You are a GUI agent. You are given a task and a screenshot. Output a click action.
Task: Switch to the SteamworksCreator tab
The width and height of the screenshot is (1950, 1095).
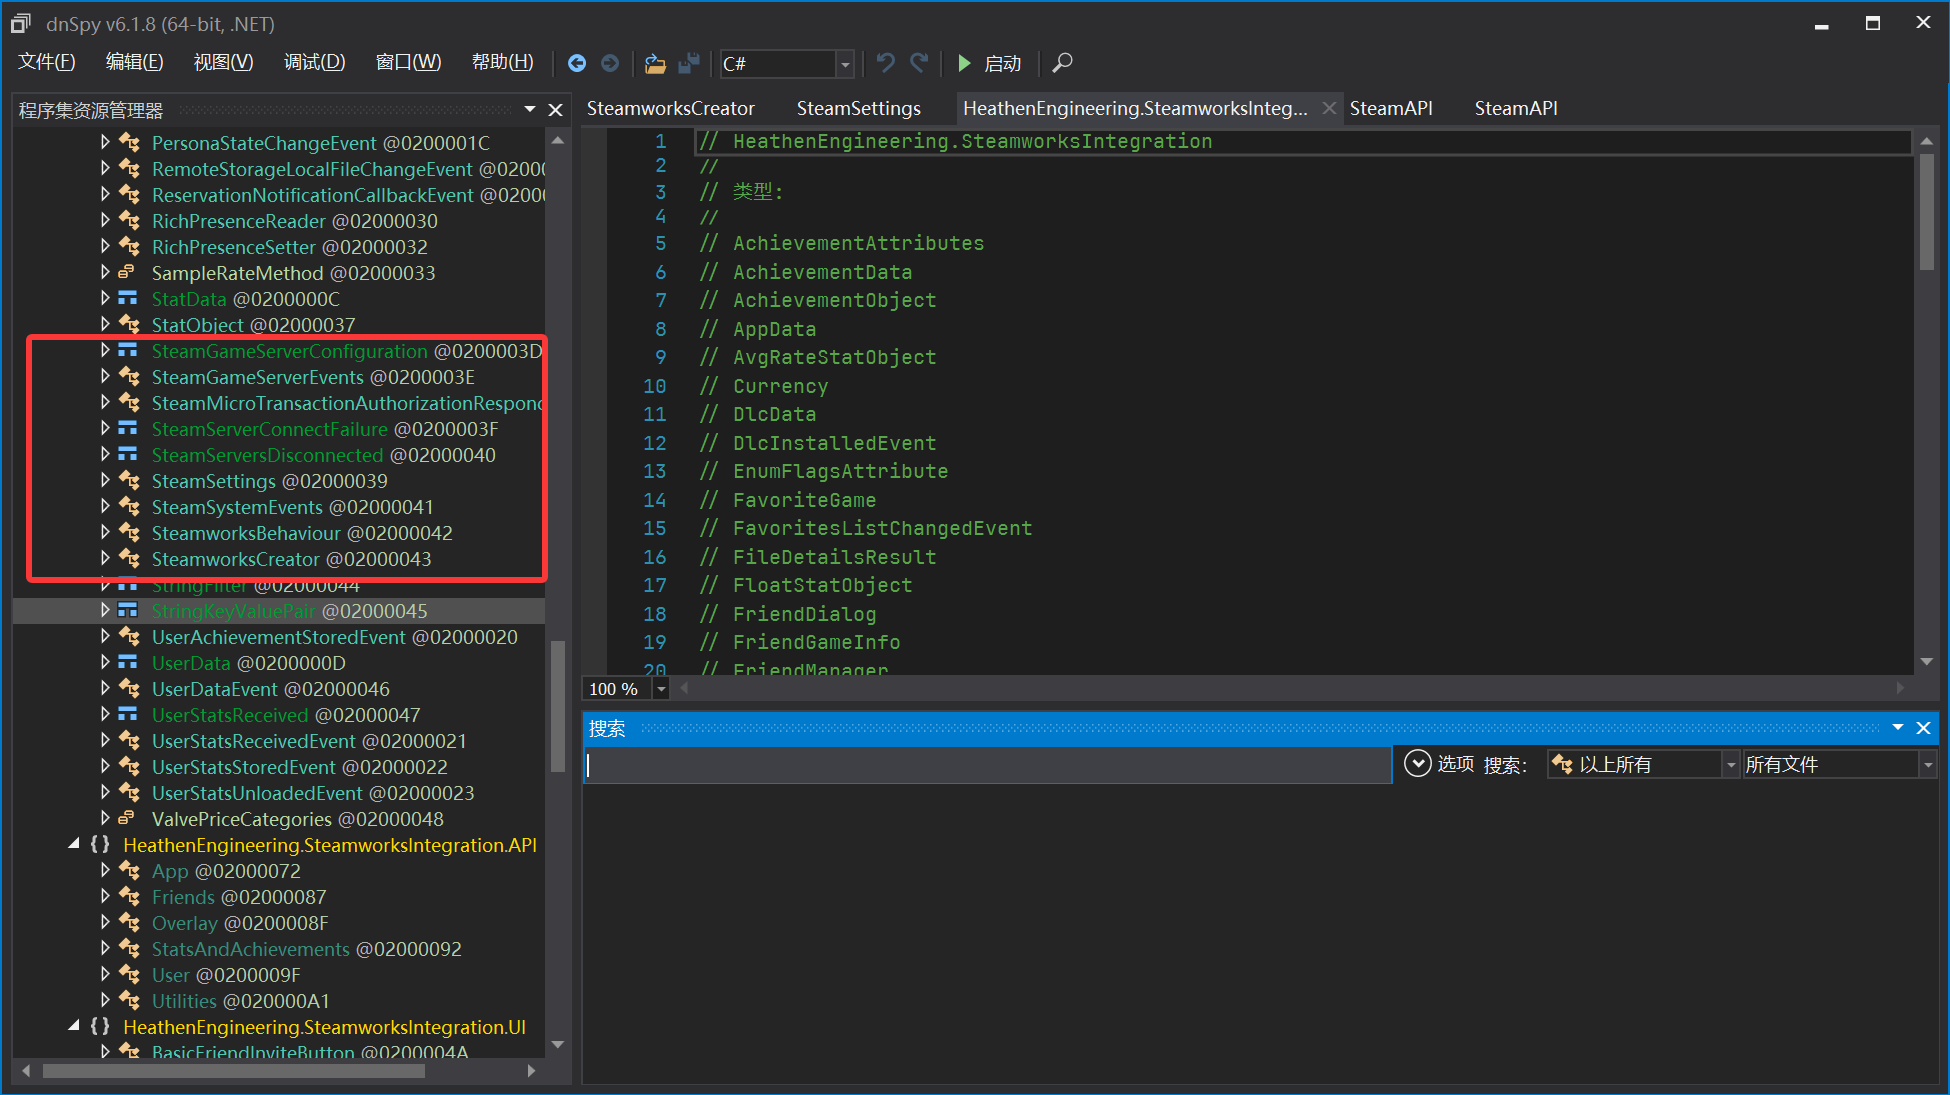pos(671,109)
